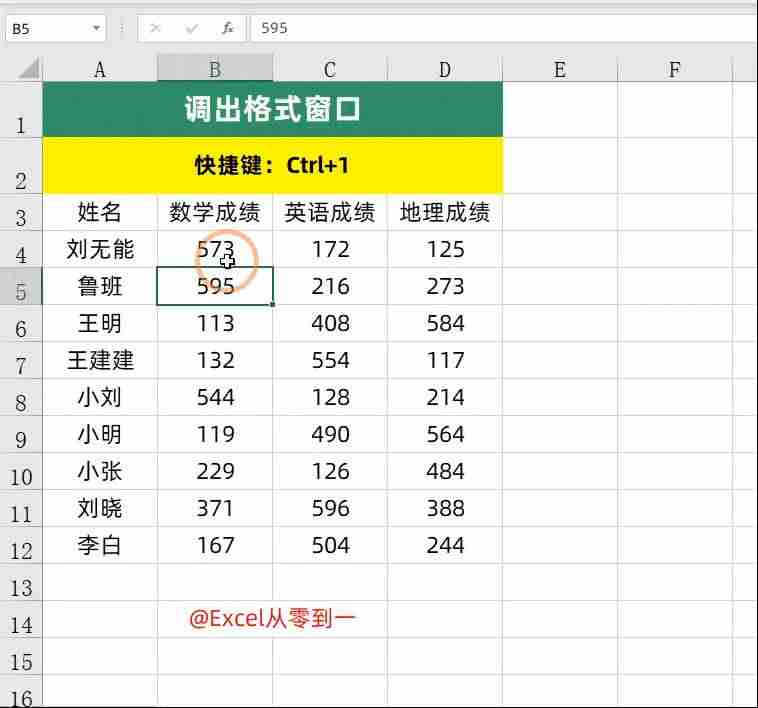Select row 10 header
The width and height of the screenshot is (758, 708).
pyautogui.click(x=21, y=472)
